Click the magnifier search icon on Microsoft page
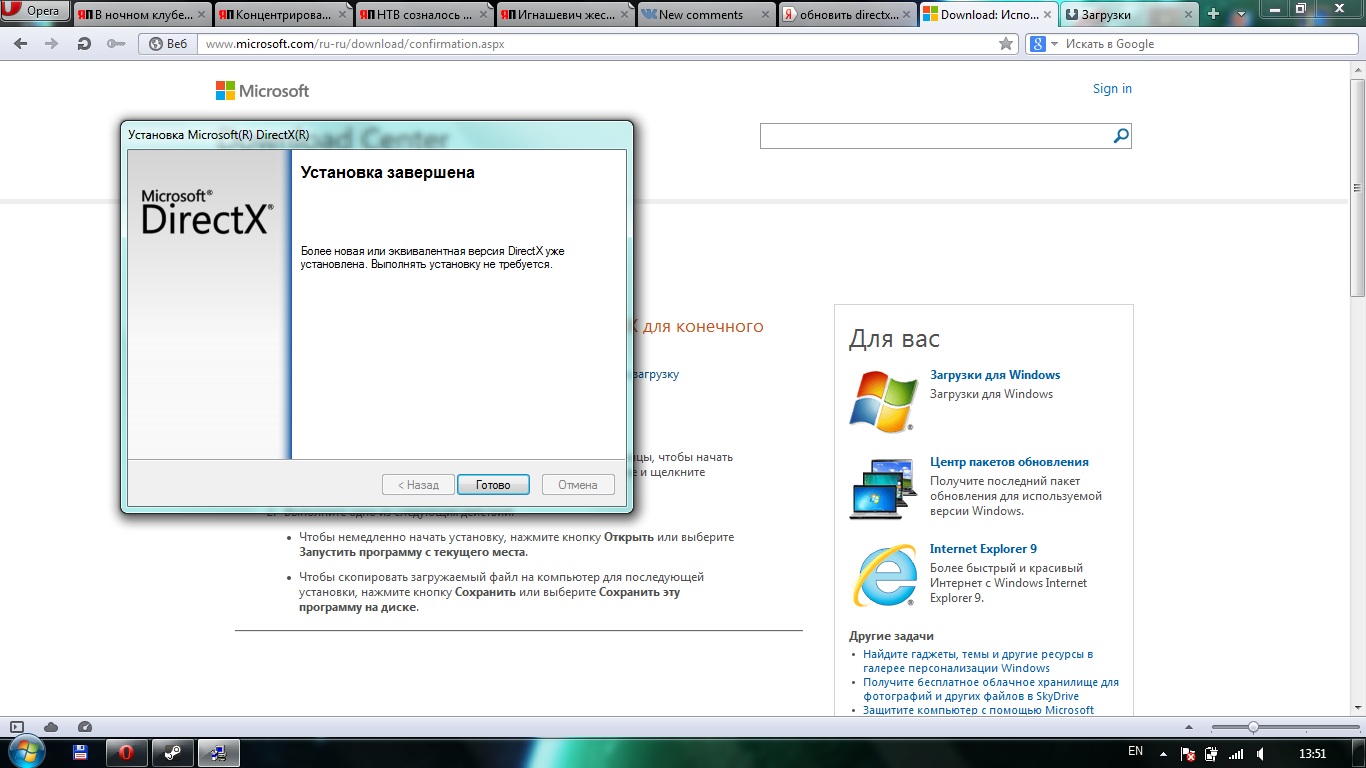The width and height of the screenshot is (1366, 768). pos(1121,136)
